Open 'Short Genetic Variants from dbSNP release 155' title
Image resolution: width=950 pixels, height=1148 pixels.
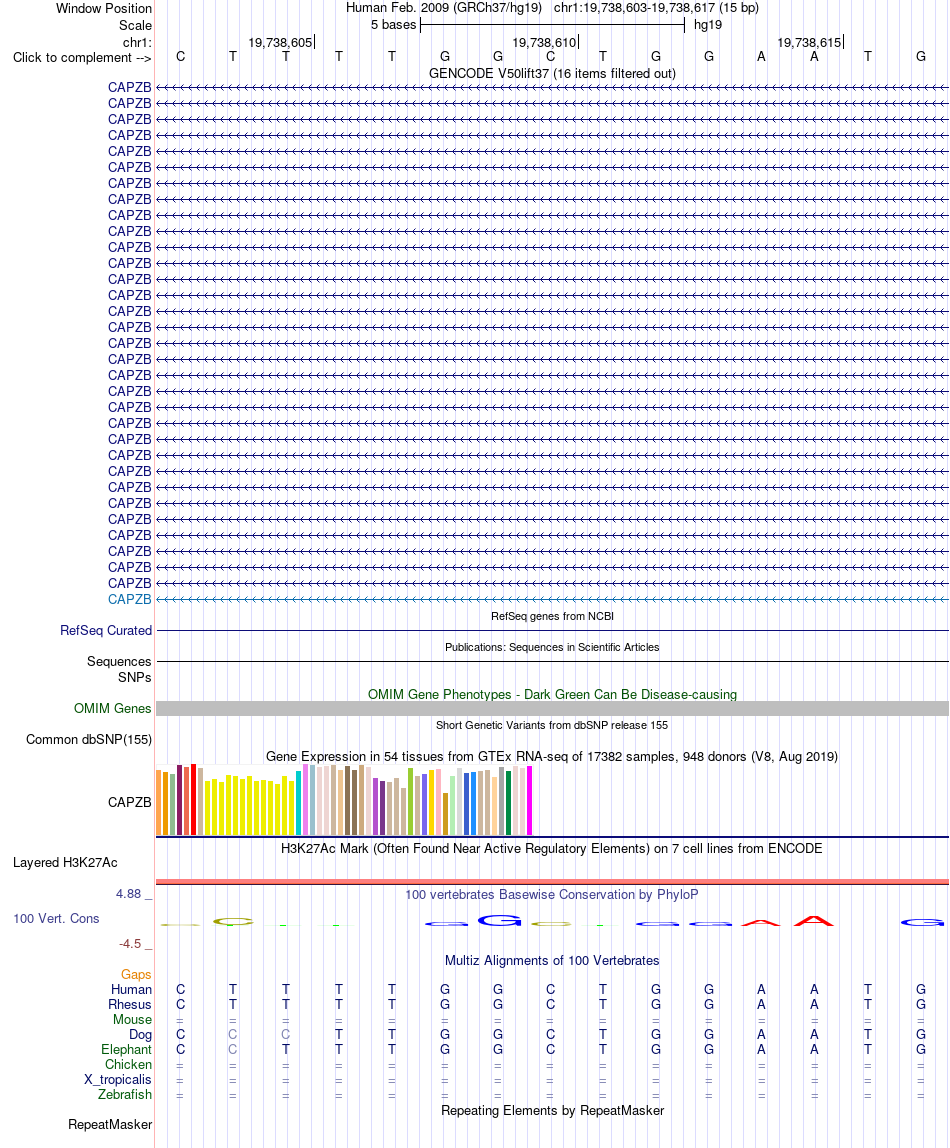[552, 725]
